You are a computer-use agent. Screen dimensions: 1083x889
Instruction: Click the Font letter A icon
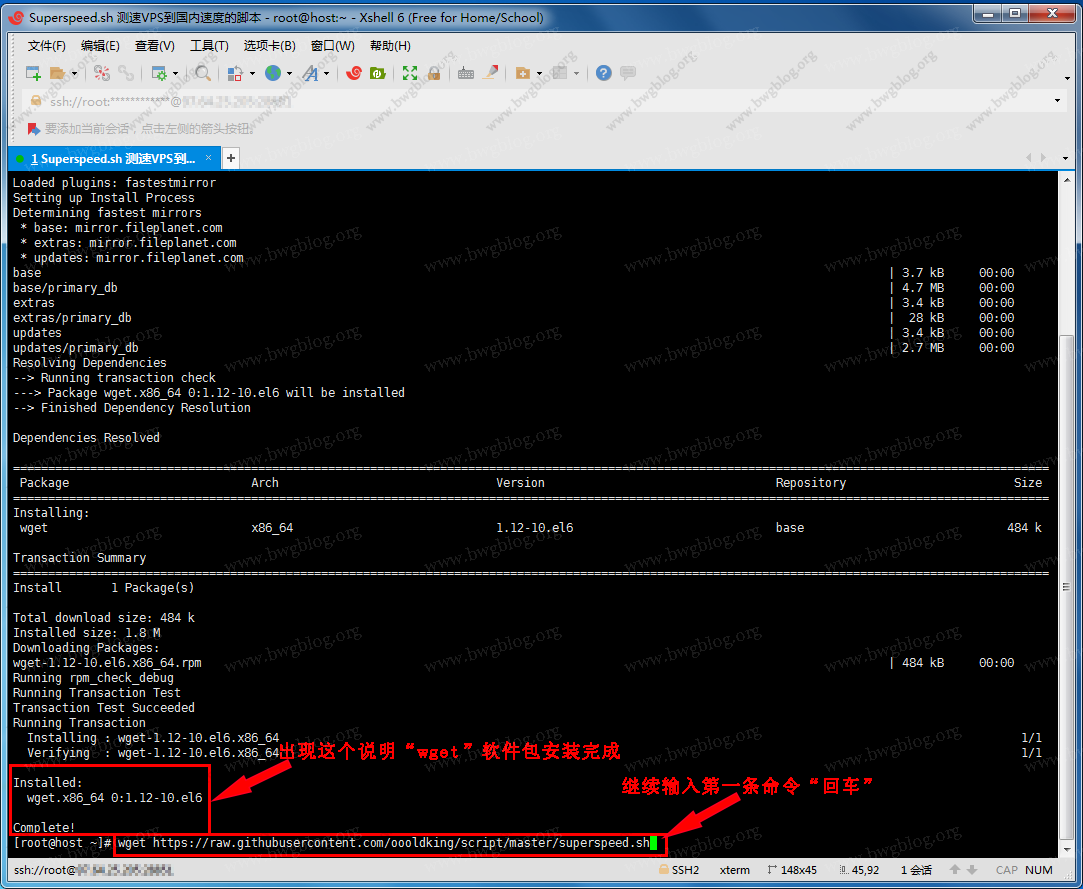point(310,73)
